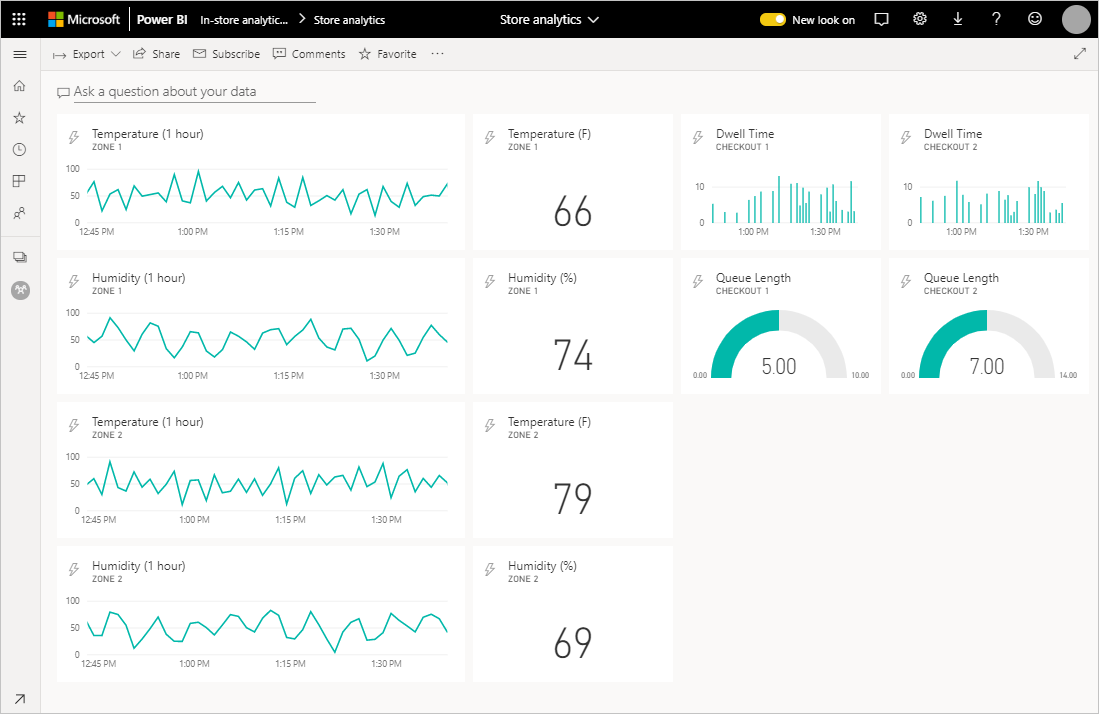Open Recent items via the clock icon
Viewport: 1099px width, 714px height.
click(19, 149)
